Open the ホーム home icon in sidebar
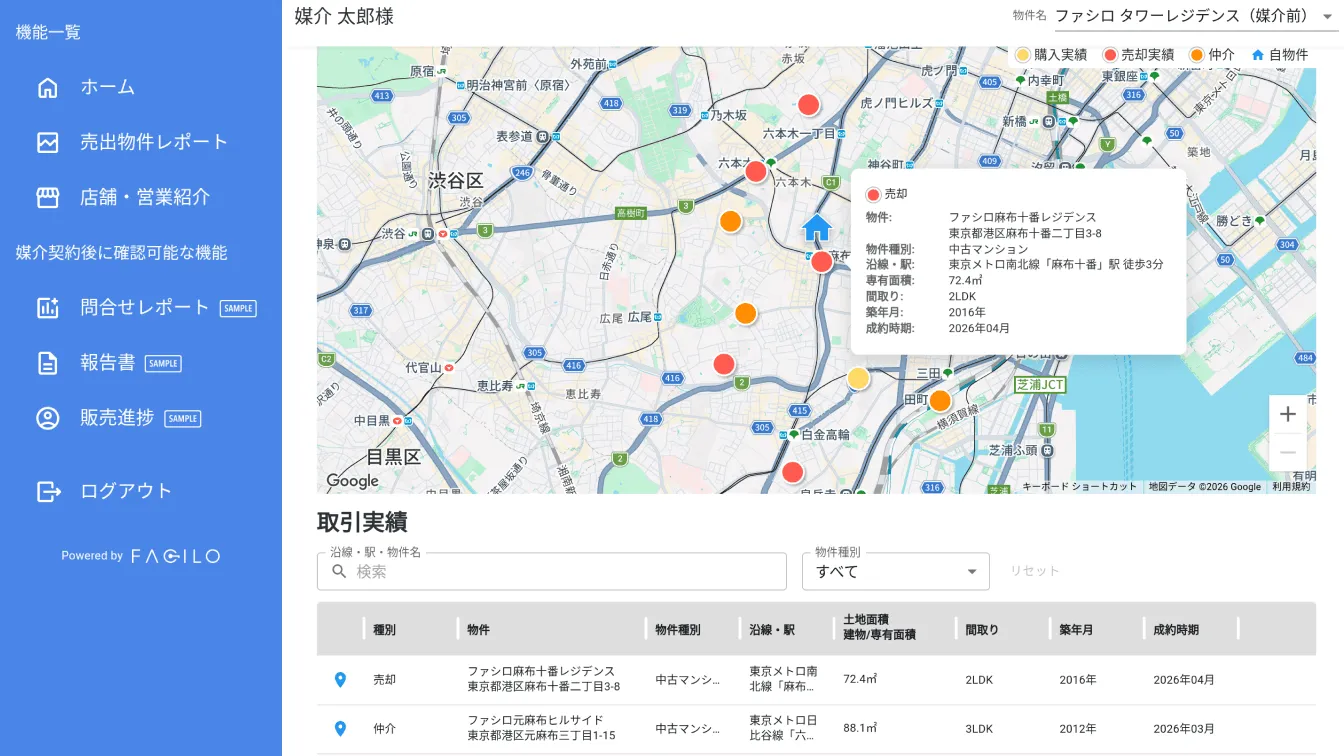This screenshot has height=756, width=1344. click(47, 87)
